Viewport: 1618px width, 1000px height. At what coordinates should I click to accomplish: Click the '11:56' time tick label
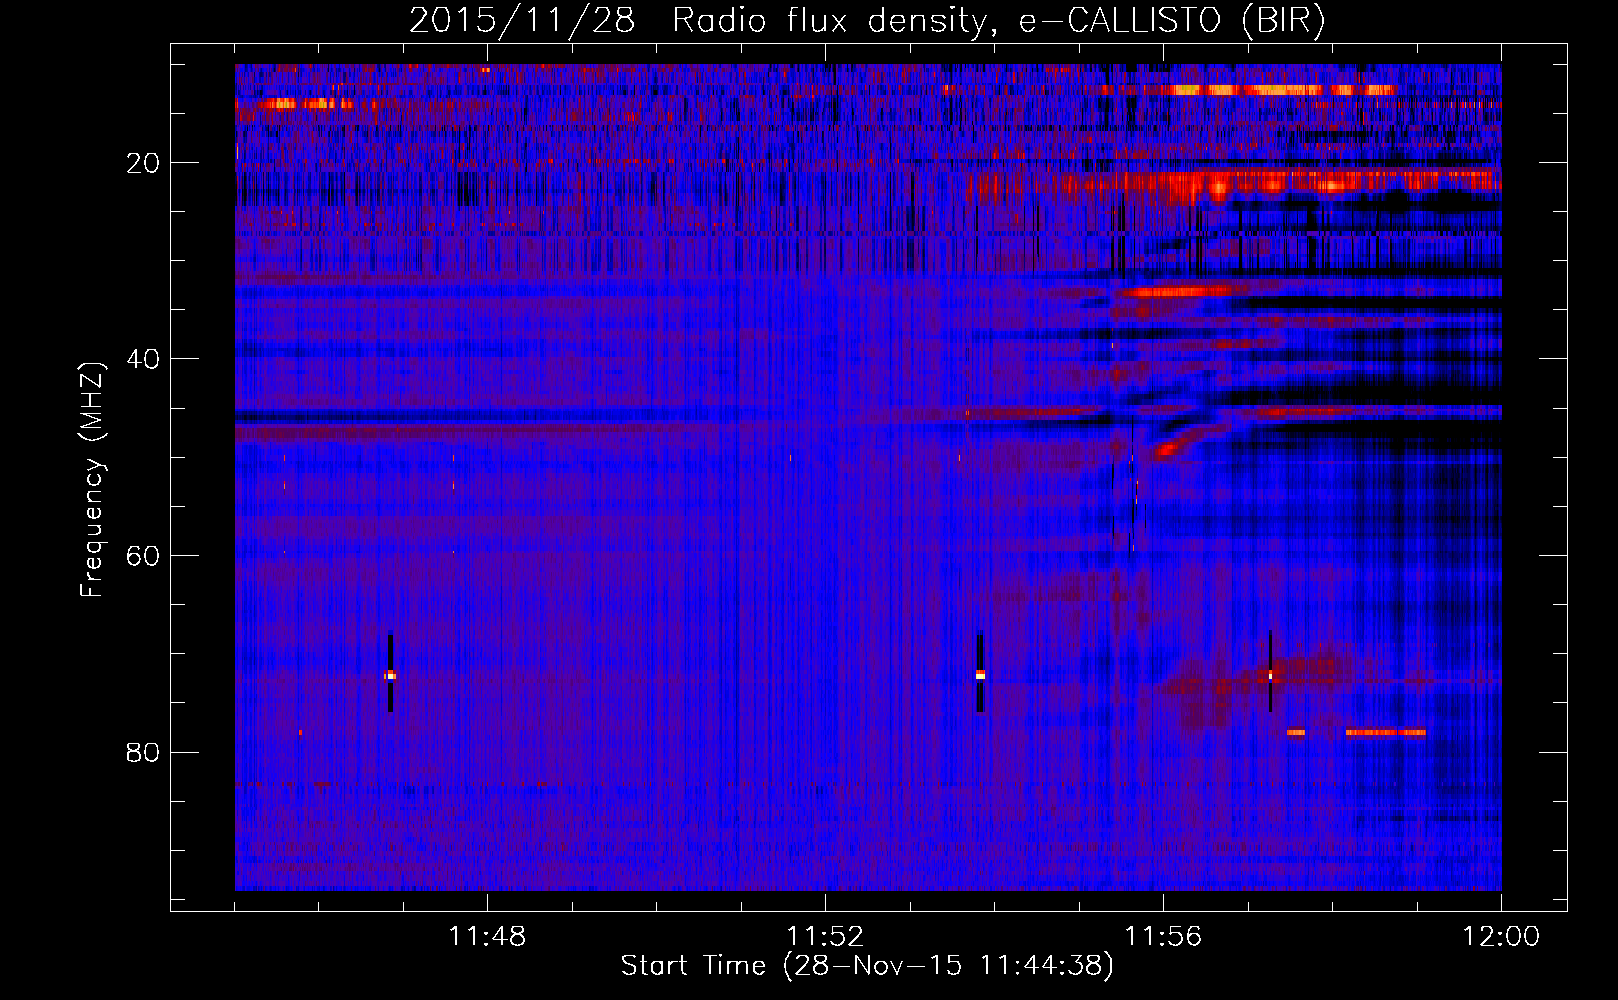(x=1163, y=937)
